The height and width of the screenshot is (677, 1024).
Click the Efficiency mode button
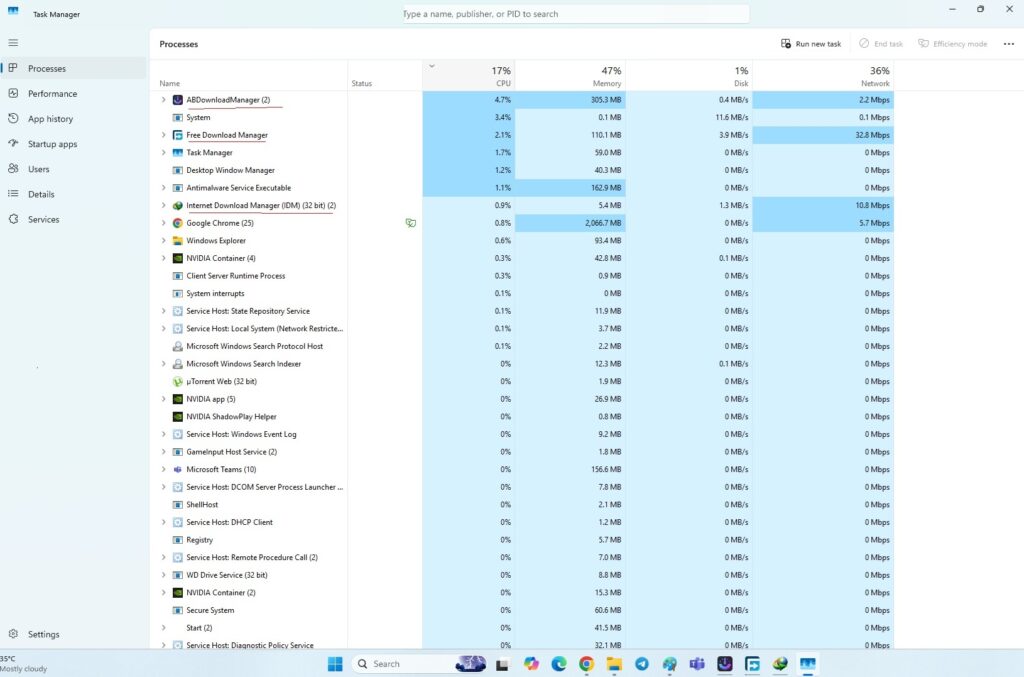pos(953,44)
